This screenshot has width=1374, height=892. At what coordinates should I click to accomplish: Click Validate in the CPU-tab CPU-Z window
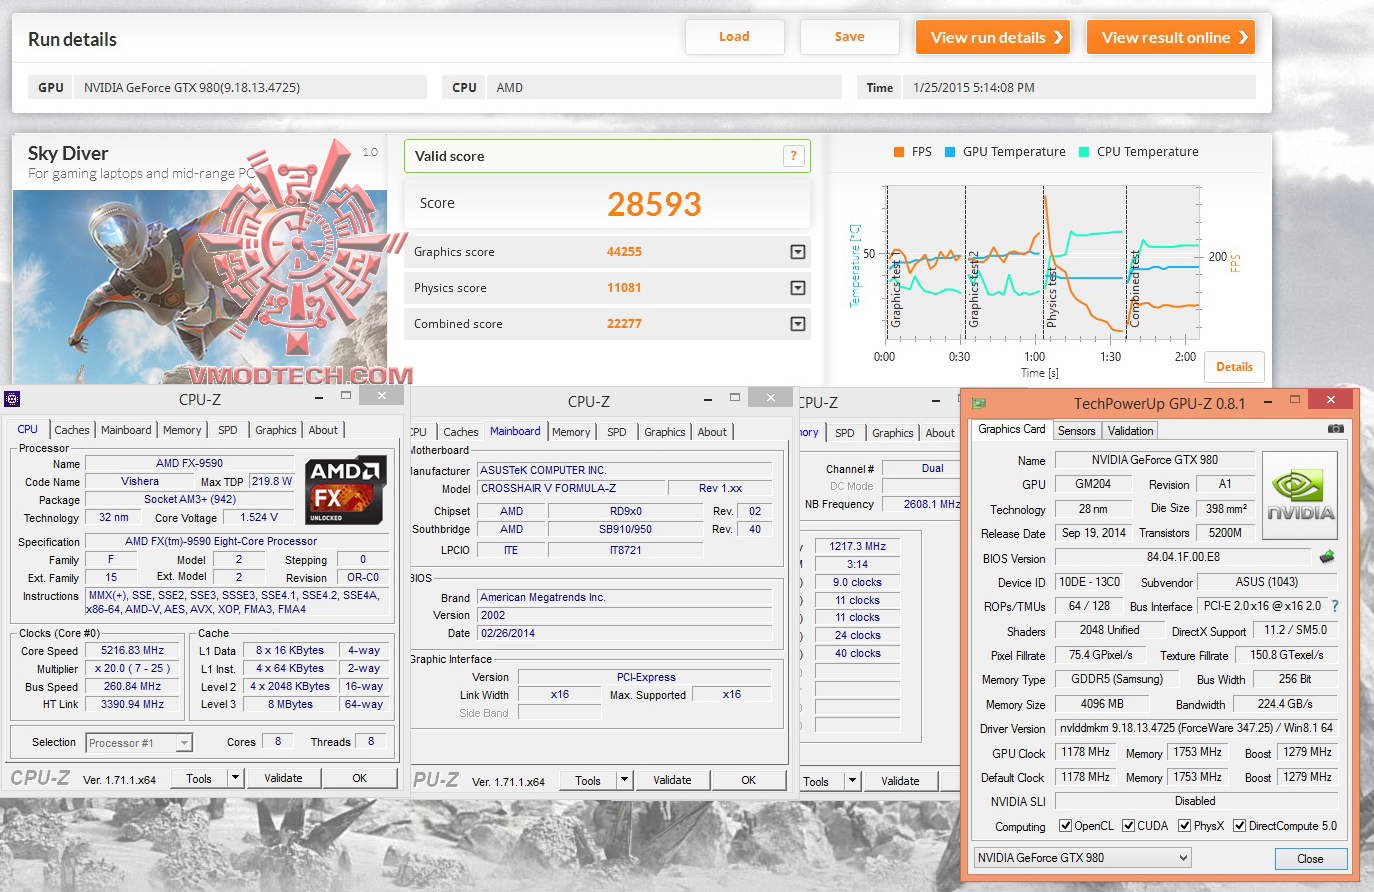pyautogui.click(x=283, y=778)
